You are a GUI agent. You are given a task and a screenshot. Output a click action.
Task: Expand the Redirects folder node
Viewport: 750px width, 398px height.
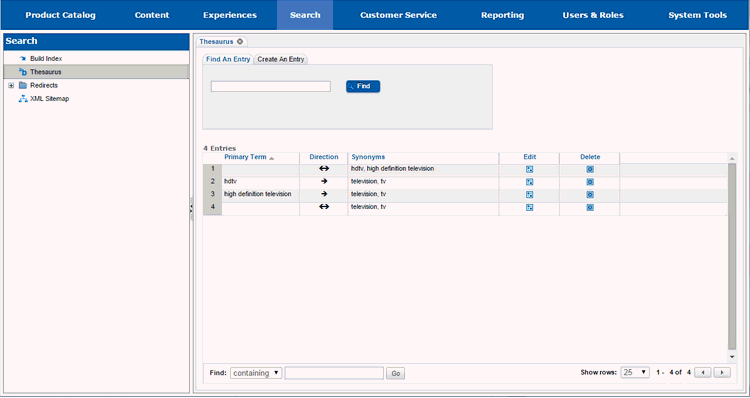pyautogui.click(x=11, y=86)
